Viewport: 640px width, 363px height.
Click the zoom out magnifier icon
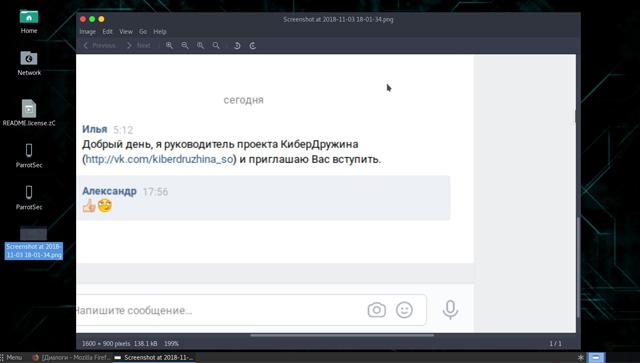point(185,45)
